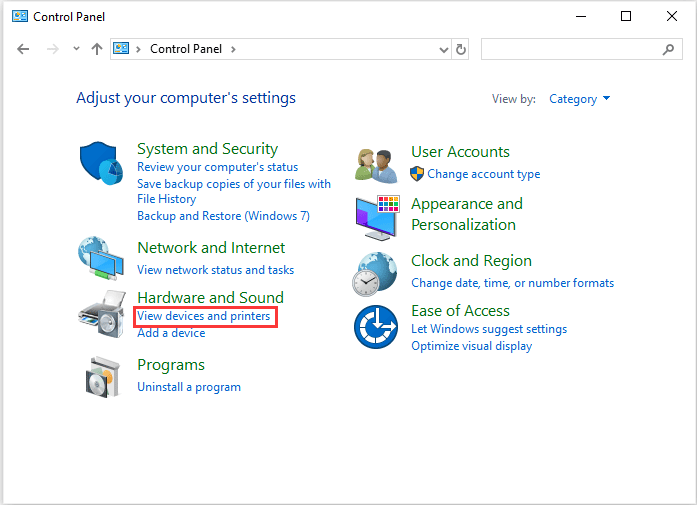697x505 pixels.
Task: Click the Programs disc box icon
Action: [x=103, y=377]
